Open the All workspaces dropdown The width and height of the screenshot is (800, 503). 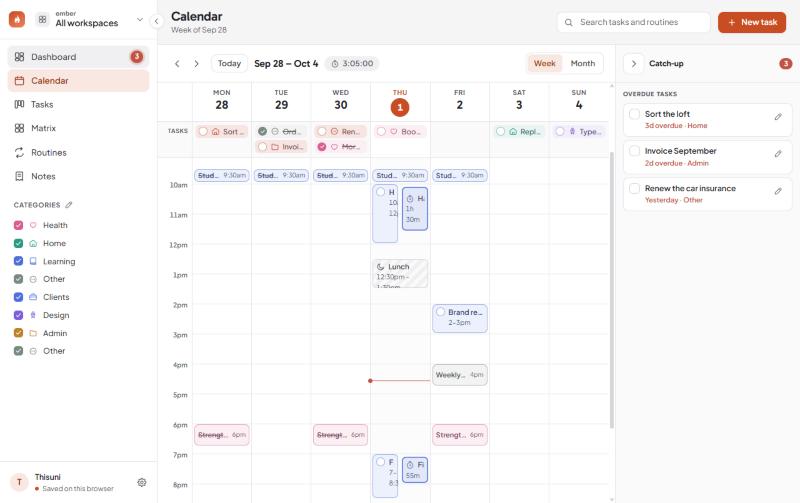click(x=90, y=19)
